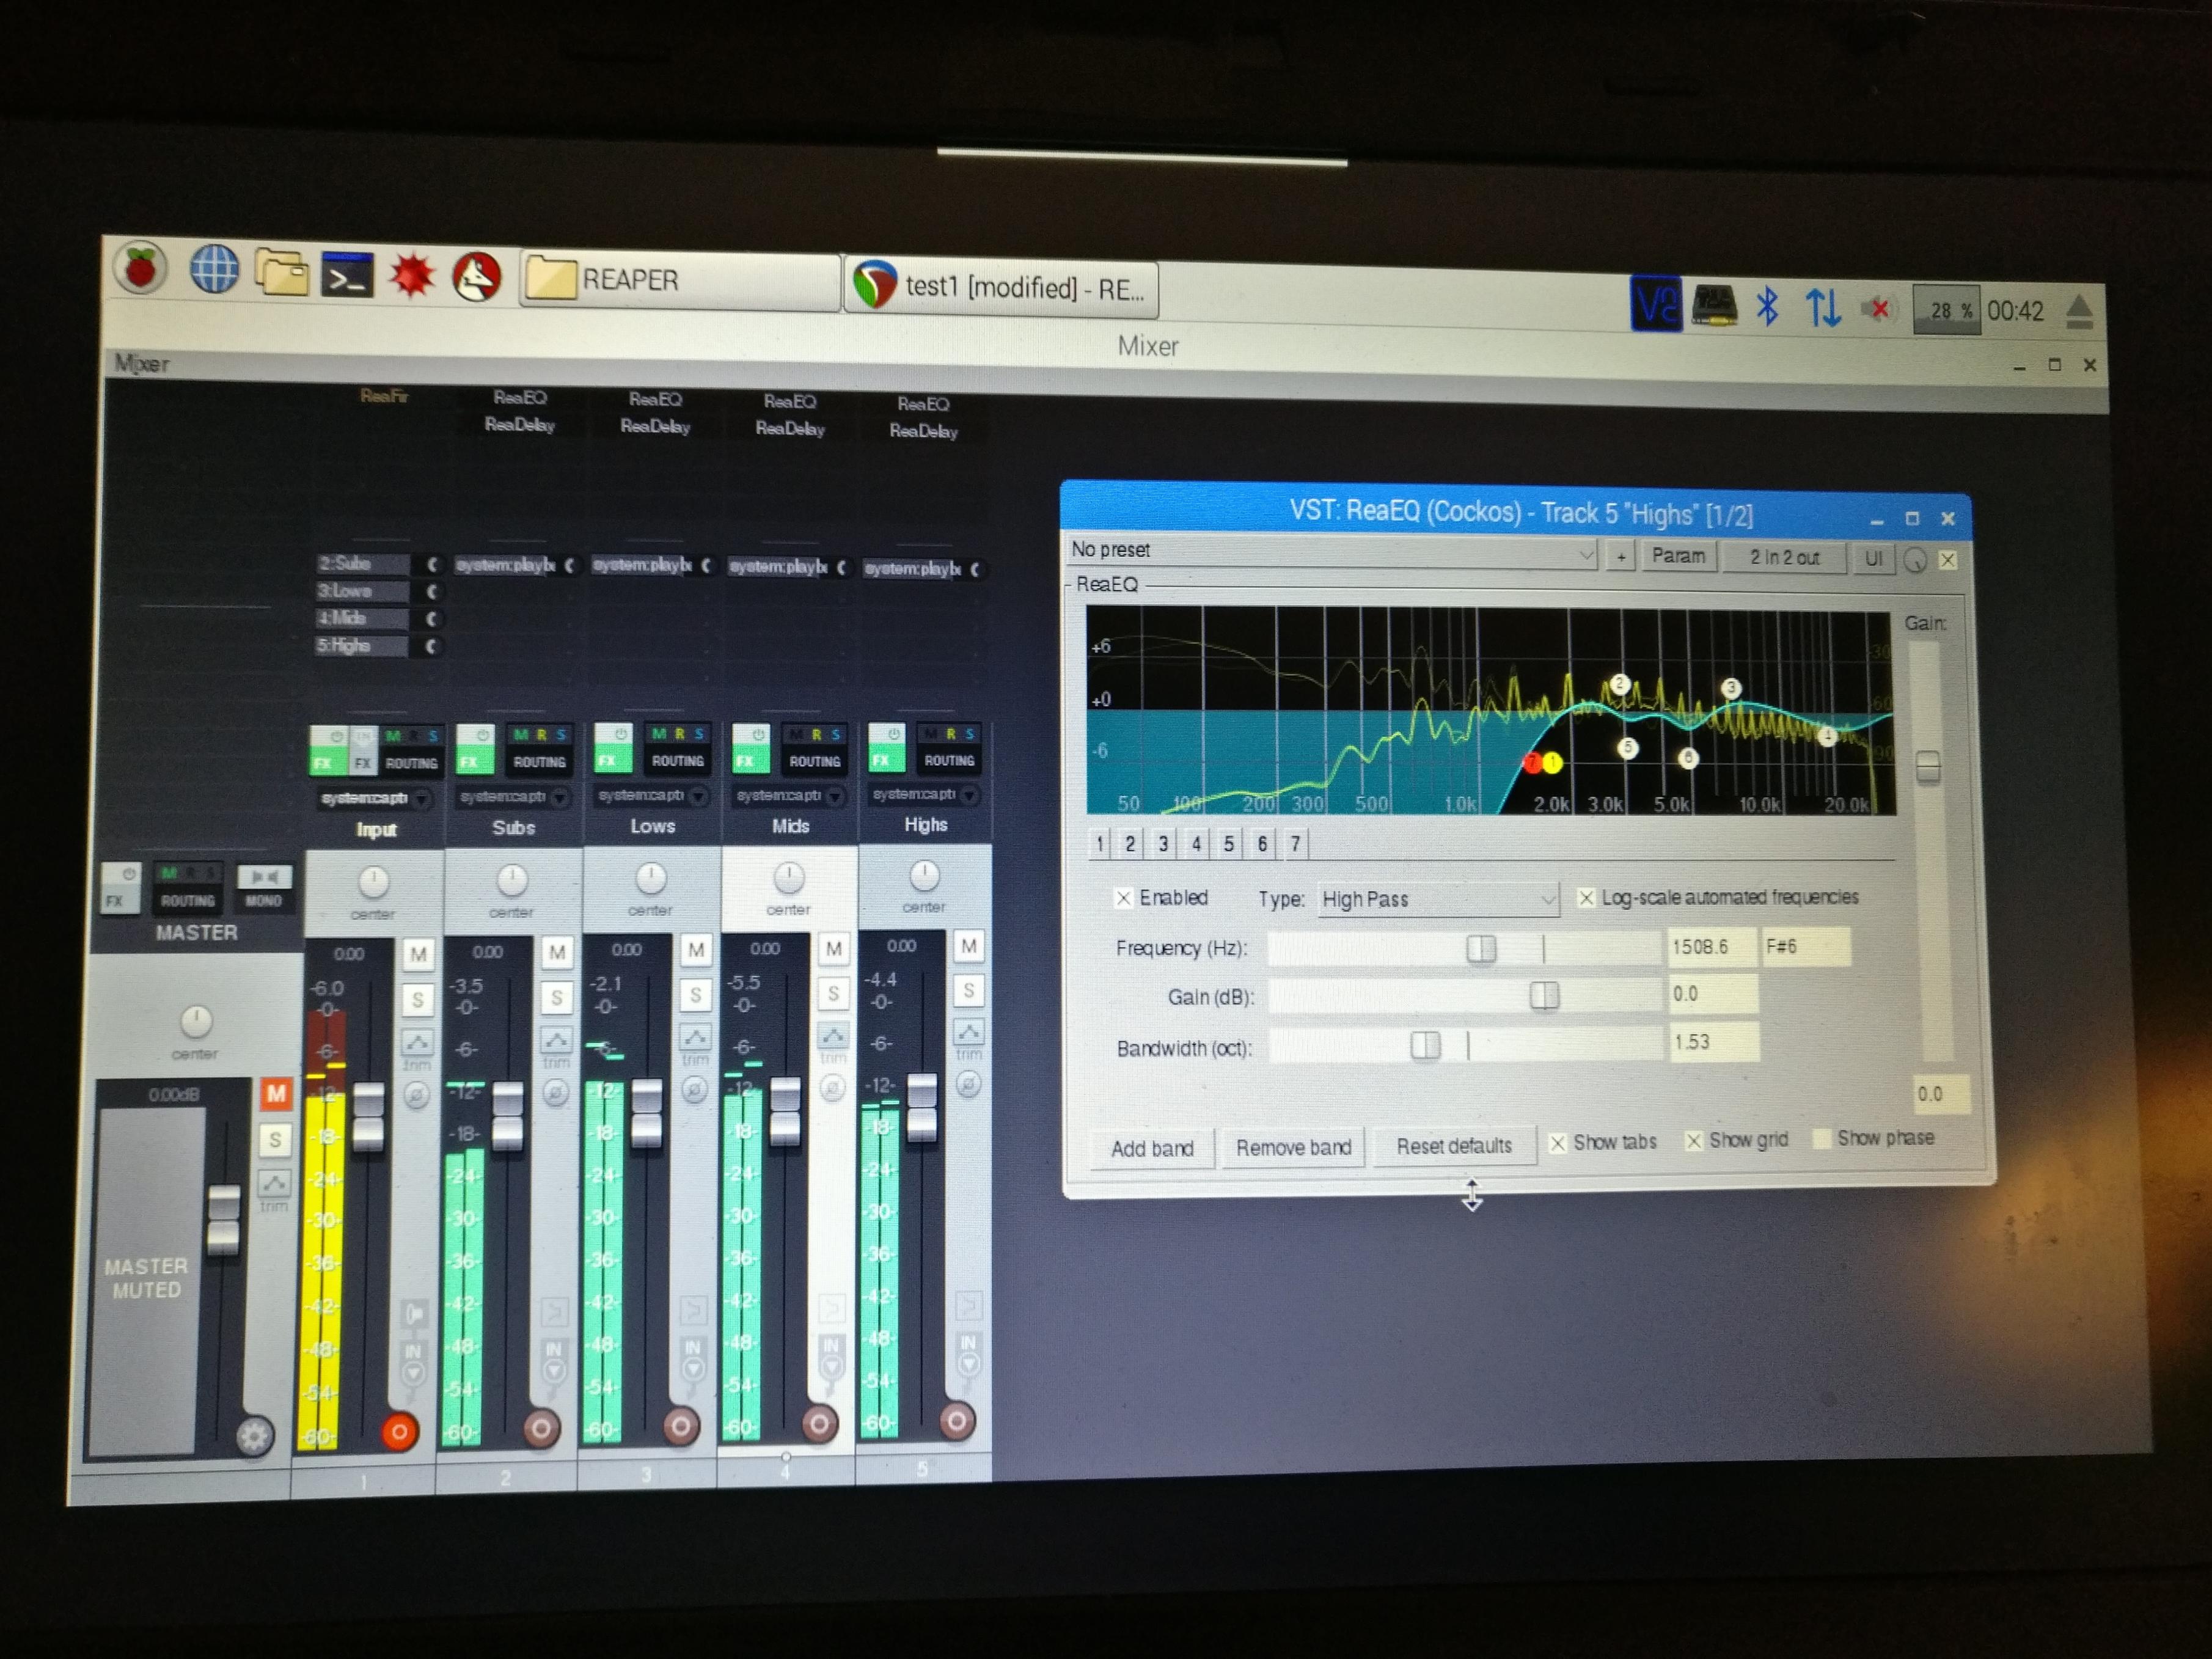Viewport: 2212px width, 1659px height.
Task: Open the Highs track input source dropdown
Action: point(925,795)
